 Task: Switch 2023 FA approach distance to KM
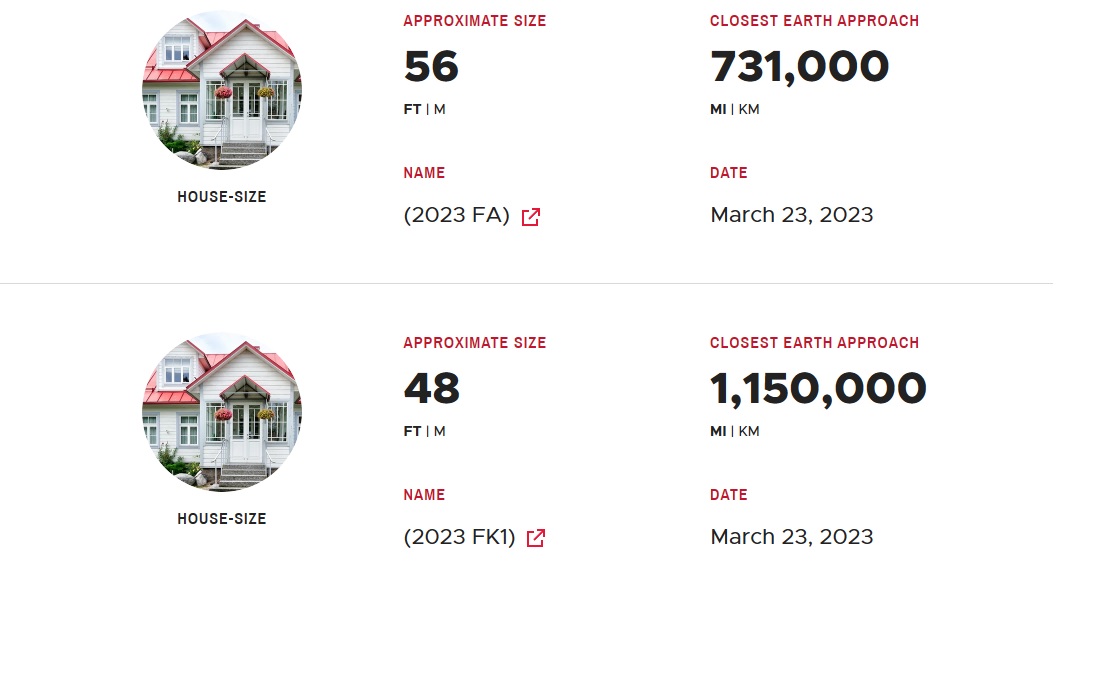(x=749, y=110)
